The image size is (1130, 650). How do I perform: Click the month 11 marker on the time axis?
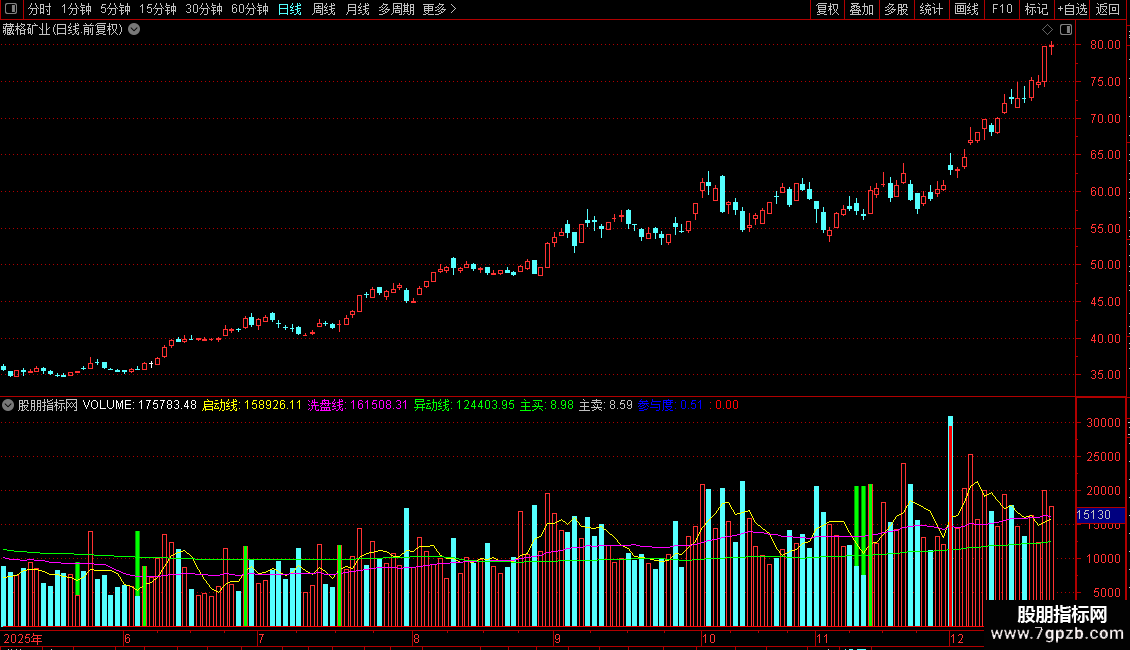822,638
